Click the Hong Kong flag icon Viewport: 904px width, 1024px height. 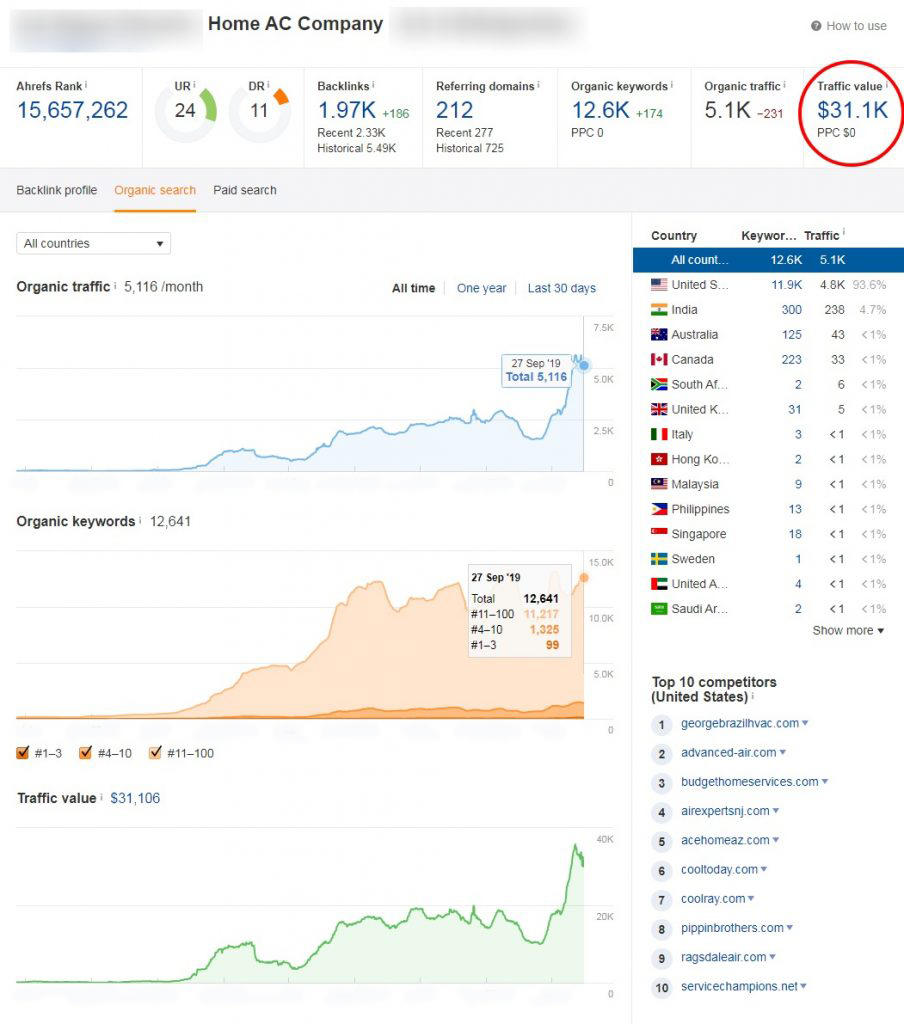pos(659,459)
